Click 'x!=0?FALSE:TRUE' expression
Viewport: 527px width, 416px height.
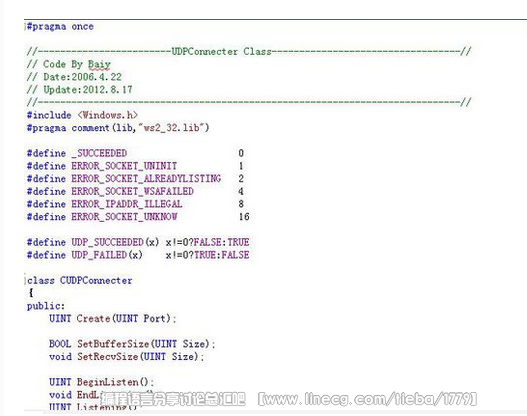point(207,242)
